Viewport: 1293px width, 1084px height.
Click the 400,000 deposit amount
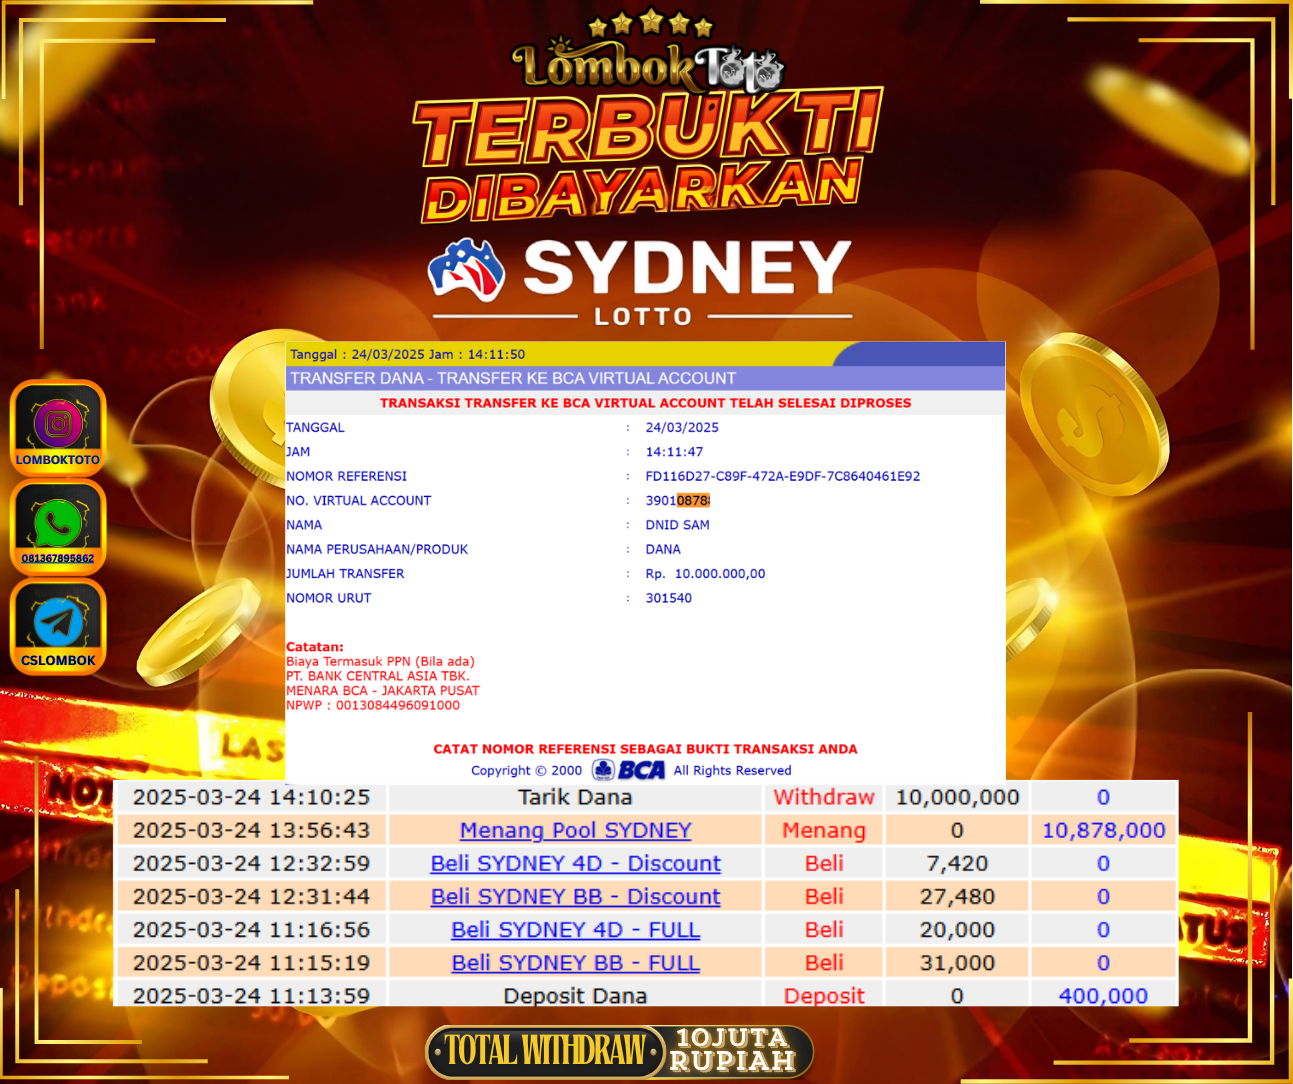click(x=1103, y=995)
